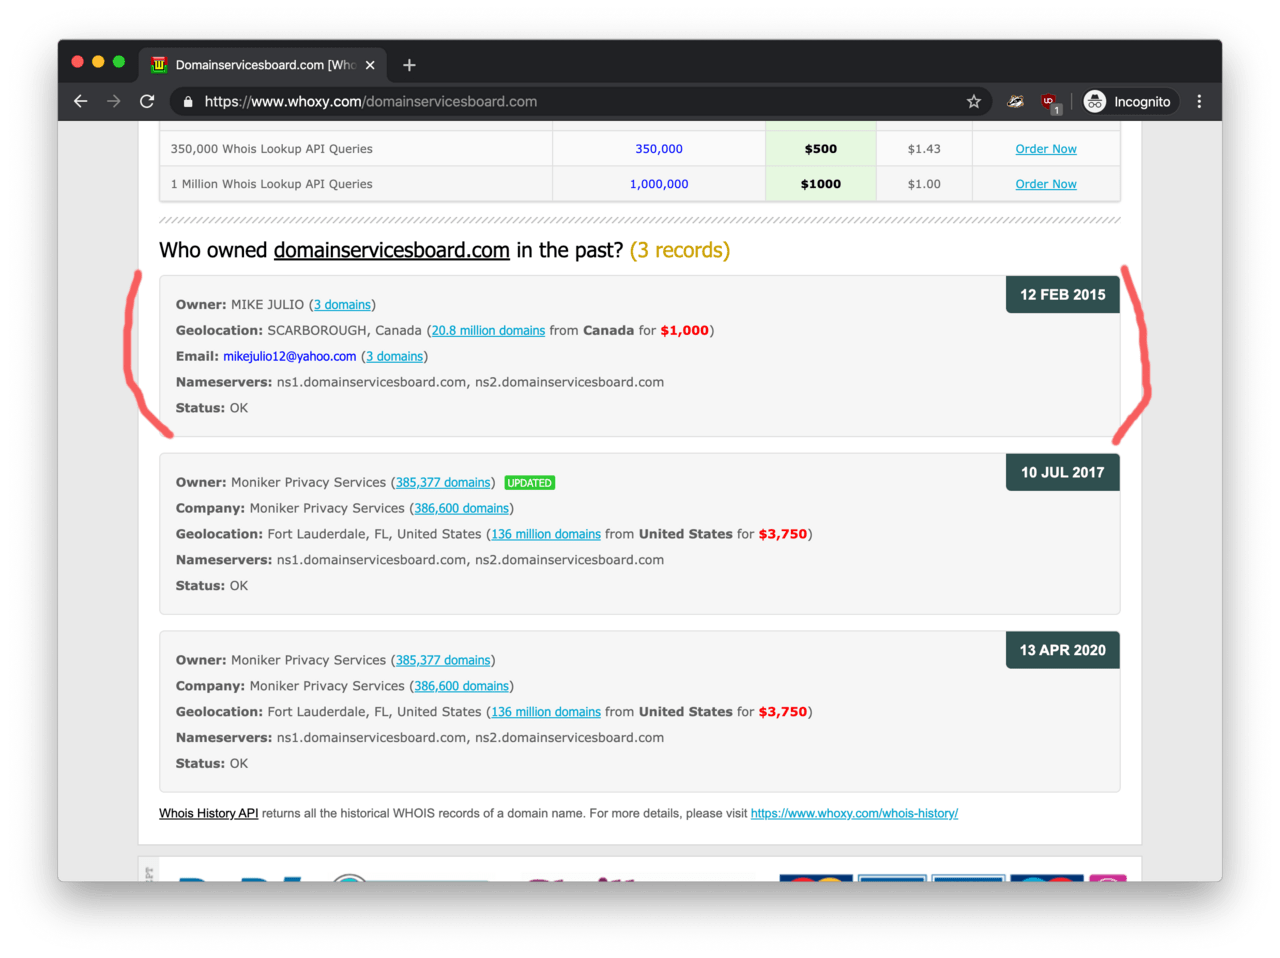Click the 13 APR 2020 date badge
1280x958 pixels.
click(1063, 650)
